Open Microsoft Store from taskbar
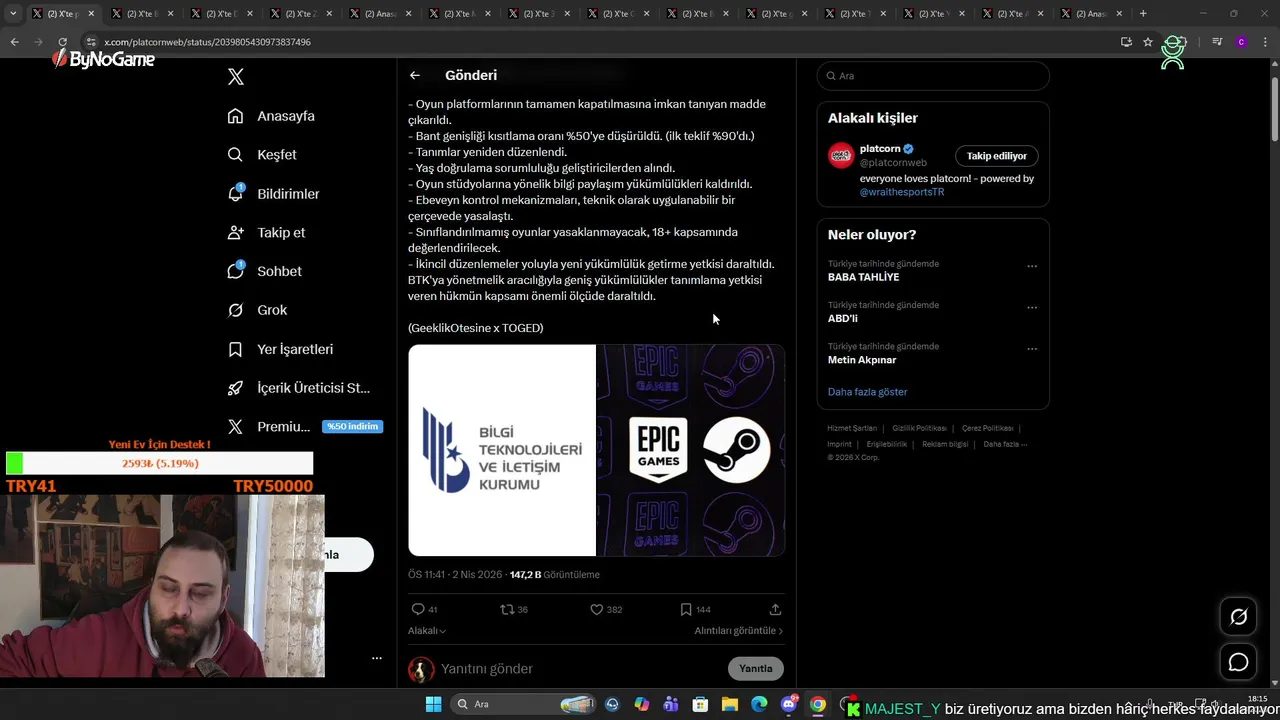Image resolution: width=1280 pixels, height=720 pixels. 700,704
